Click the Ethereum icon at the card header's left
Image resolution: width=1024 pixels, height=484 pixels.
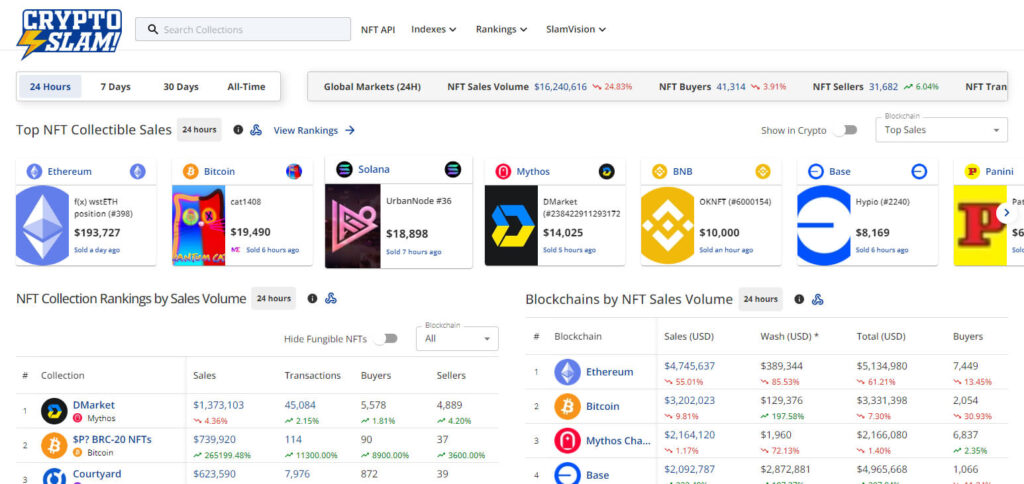pos(35,172)
